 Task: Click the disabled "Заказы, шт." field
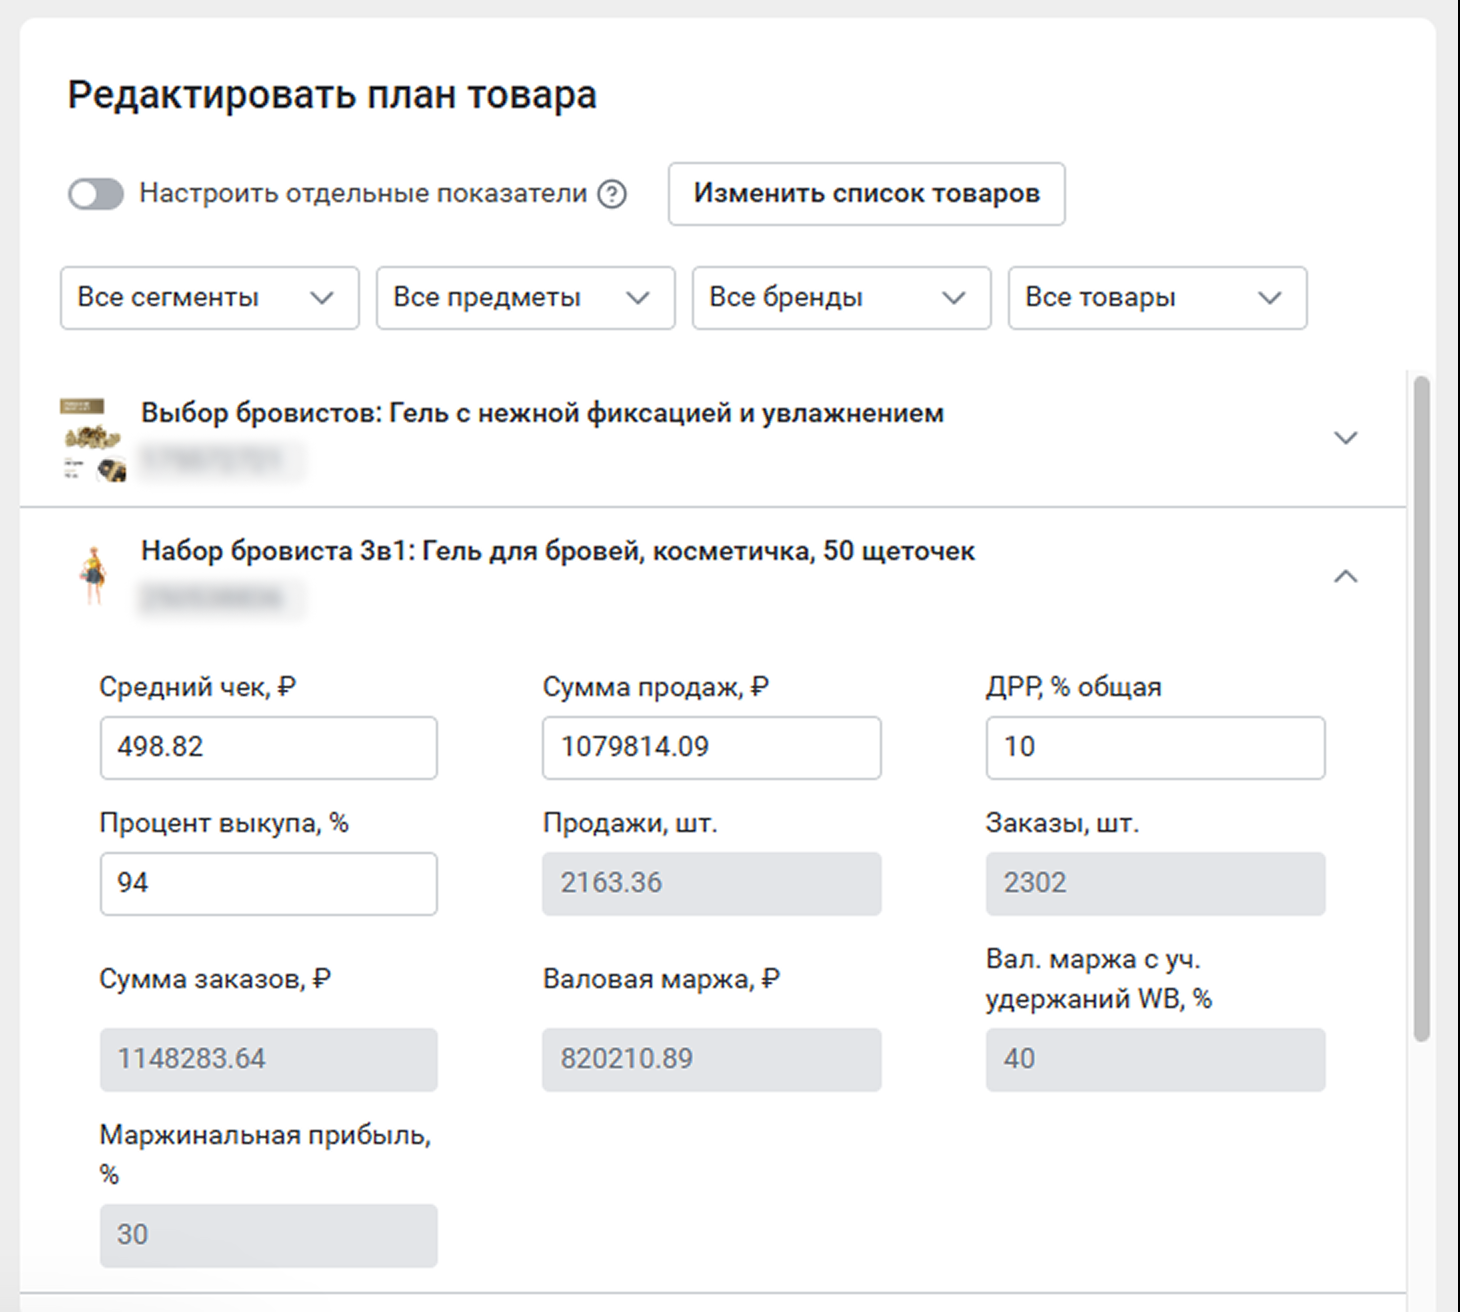coord(1155,883)
